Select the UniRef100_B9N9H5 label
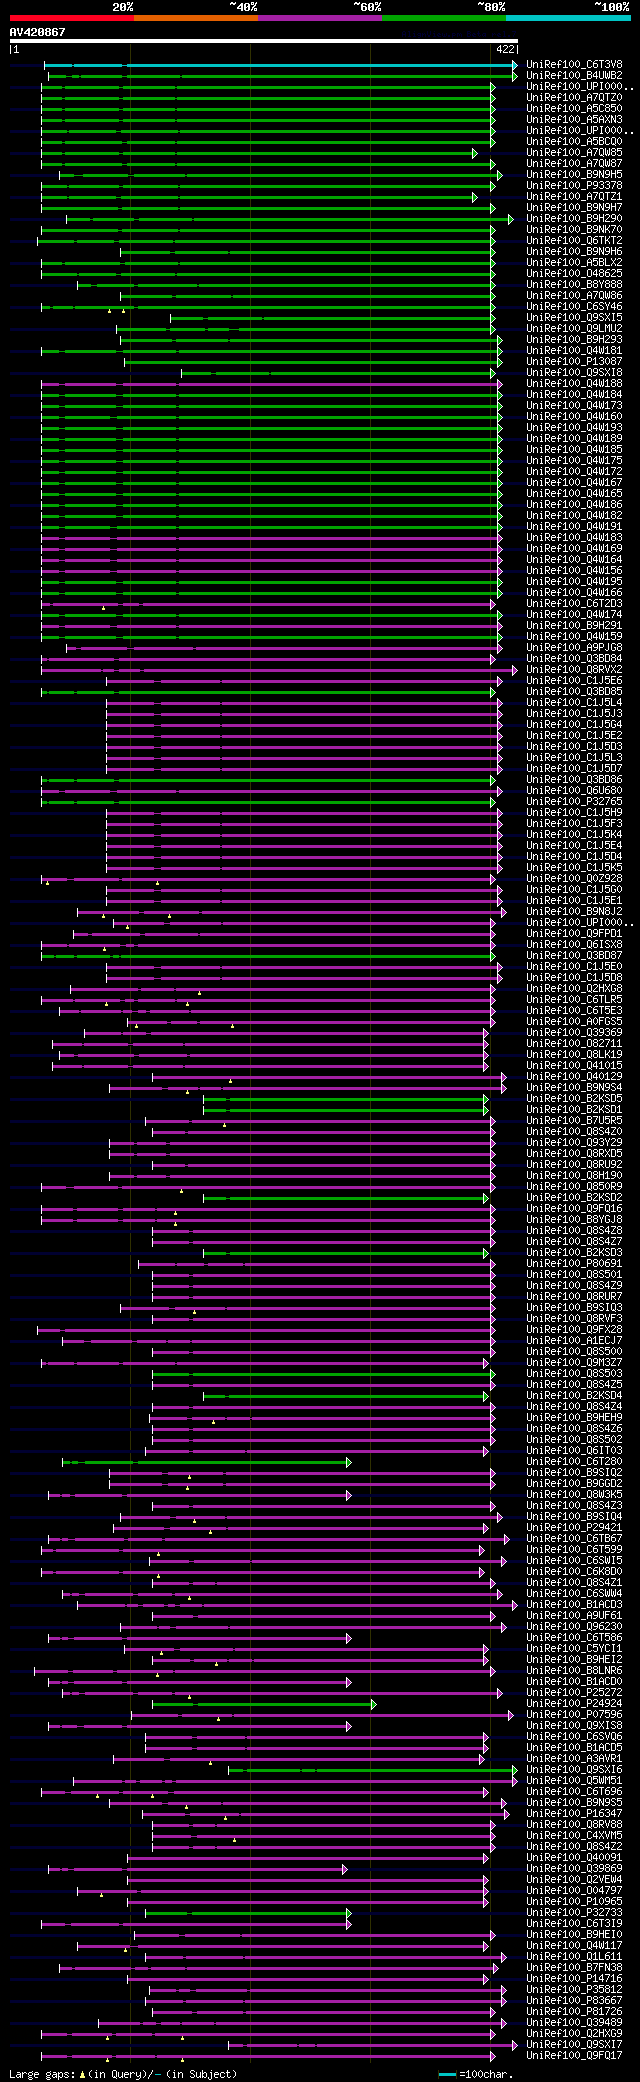 click(574, 175)
